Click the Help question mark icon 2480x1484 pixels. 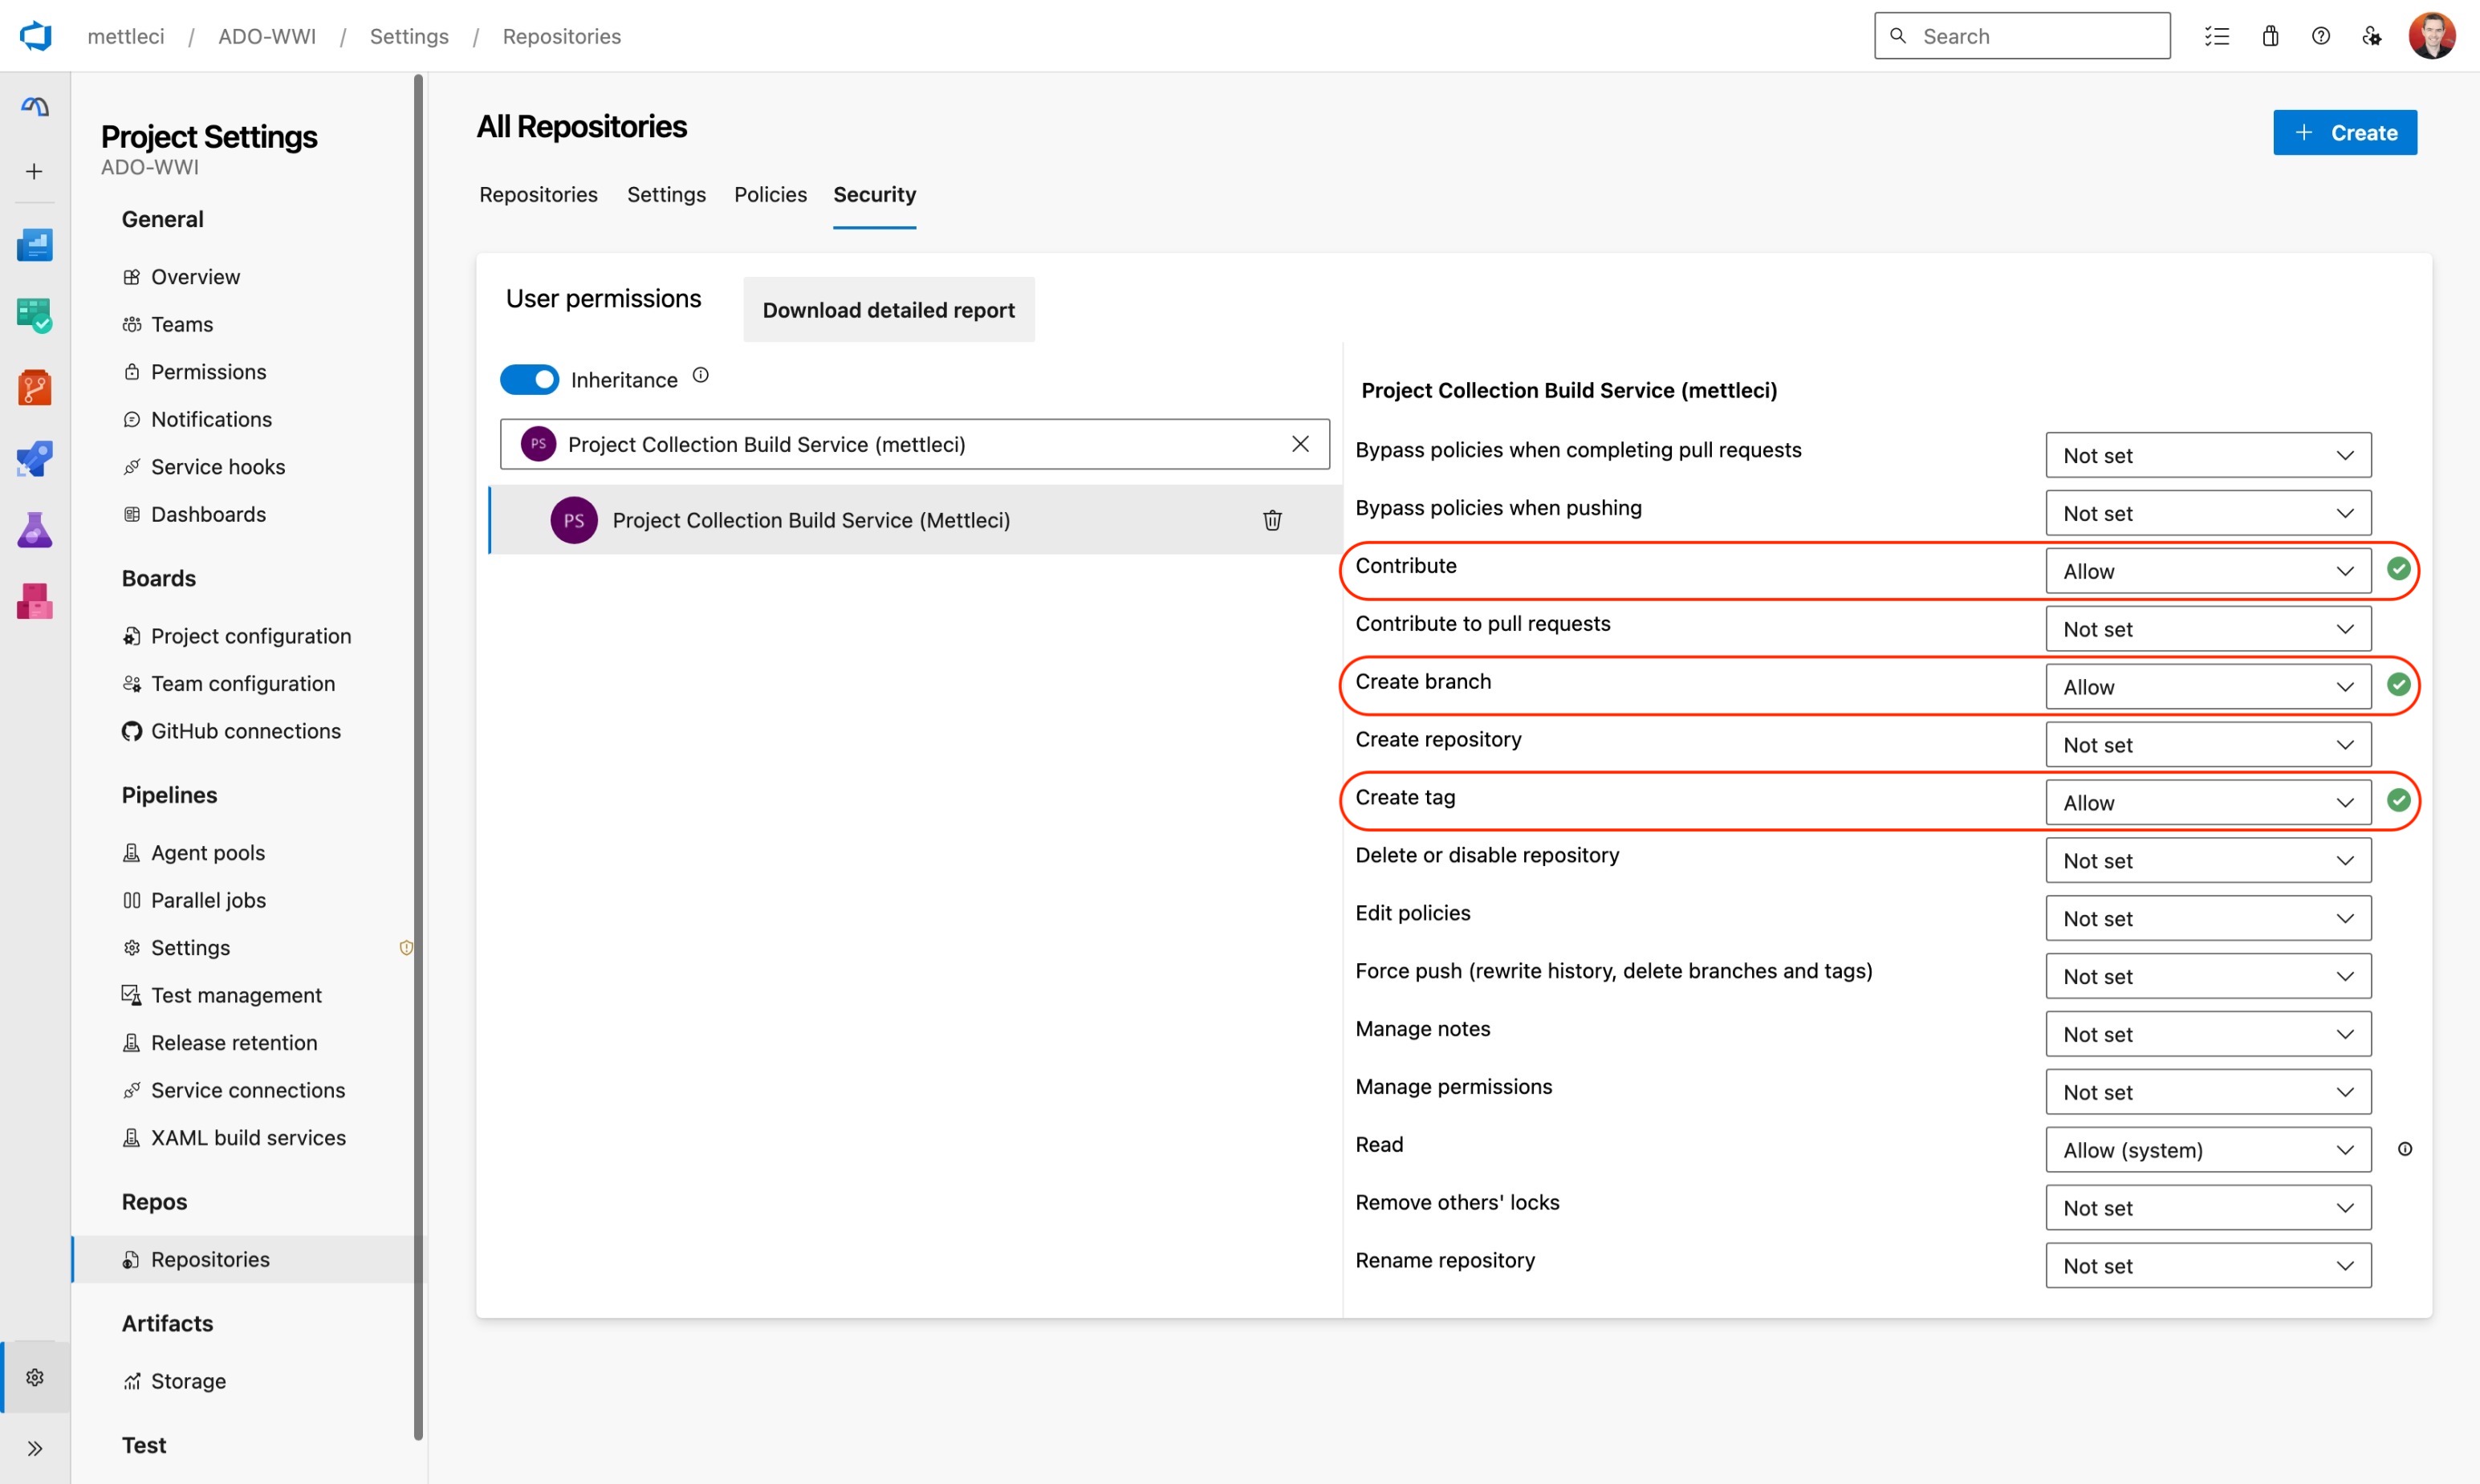[x=2321, y=36]
